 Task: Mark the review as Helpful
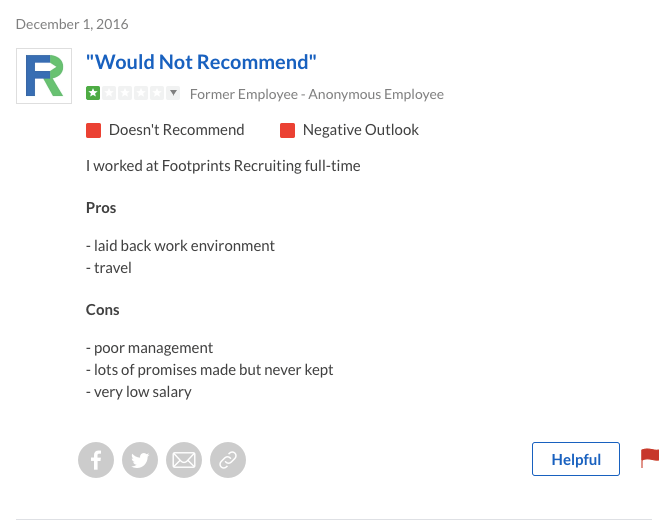[x=576, y=460]
